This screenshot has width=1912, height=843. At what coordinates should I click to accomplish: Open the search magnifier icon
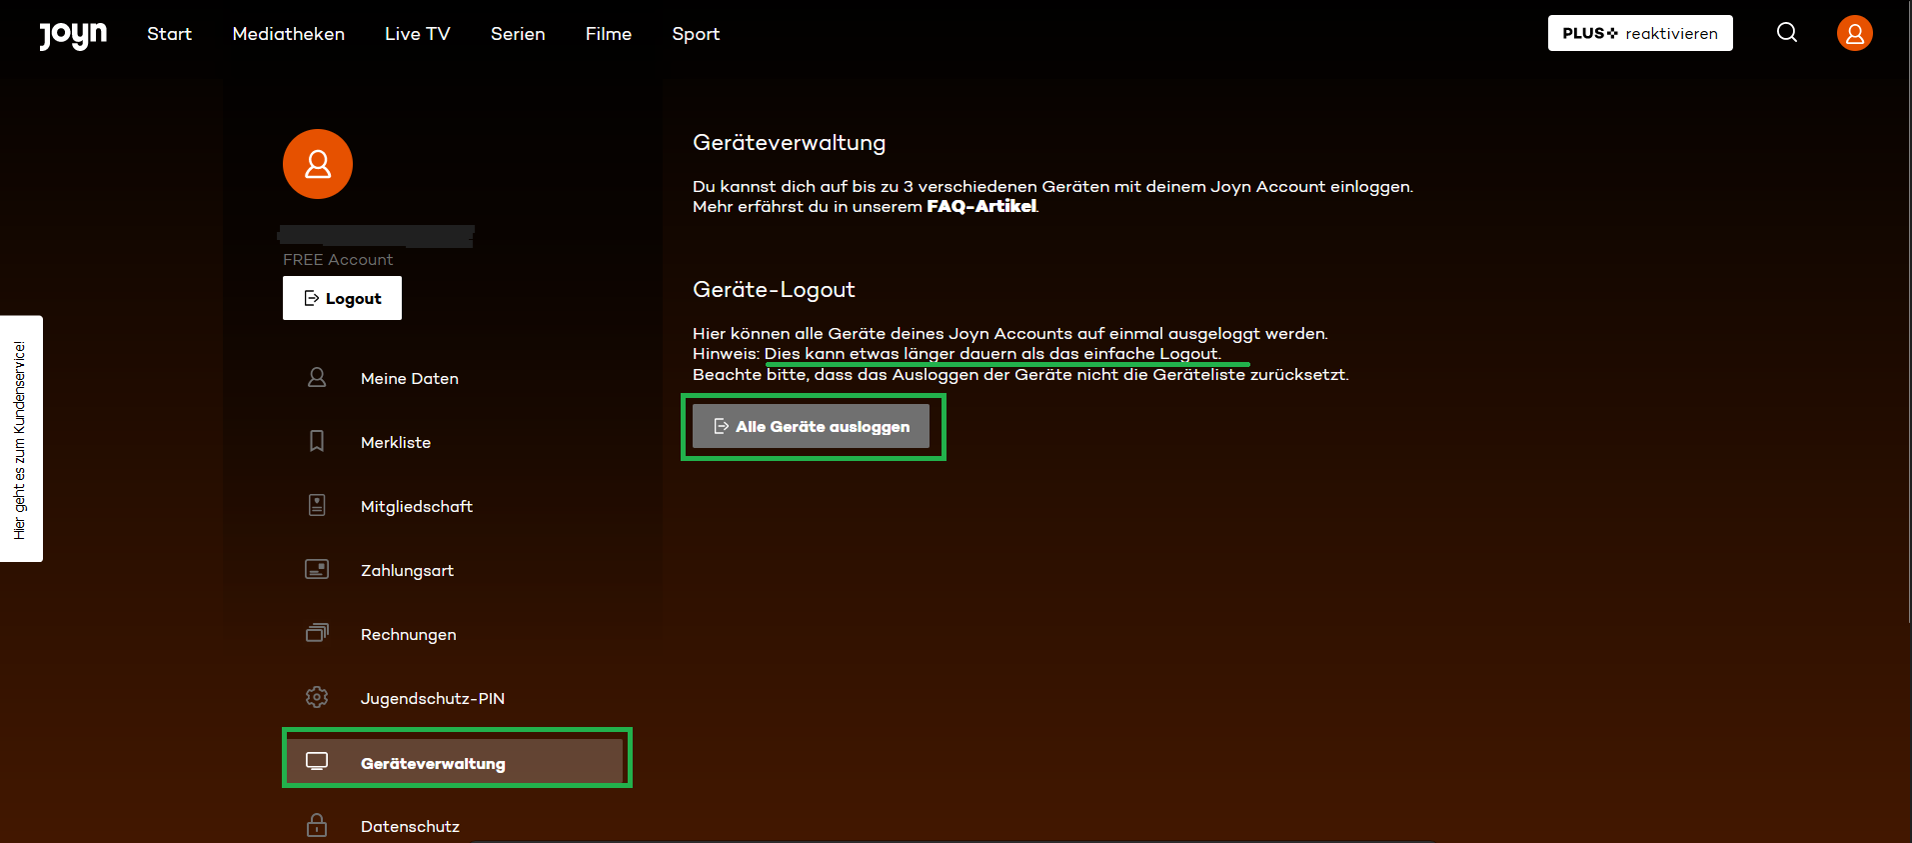[x=1787, y=33]
